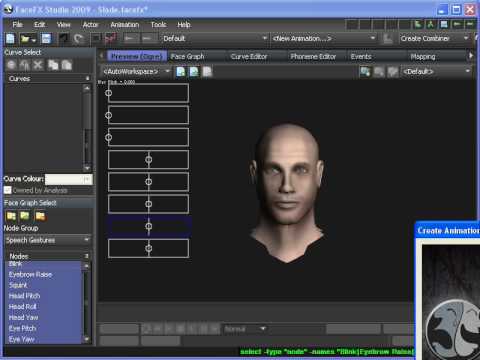The width and height of the screenshot is (480, 360).
Task: Open the File menu
Action: click(x=17, y=25)
